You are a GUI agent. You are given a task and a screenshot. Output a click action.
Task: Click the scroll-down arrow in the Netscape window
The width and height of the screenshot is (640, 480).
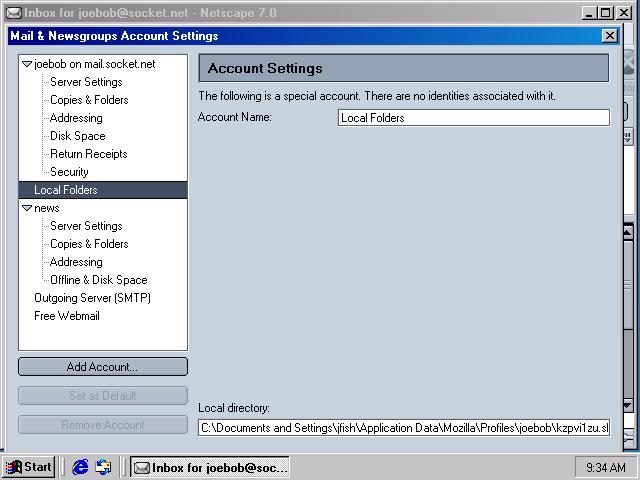click(628, 405)
